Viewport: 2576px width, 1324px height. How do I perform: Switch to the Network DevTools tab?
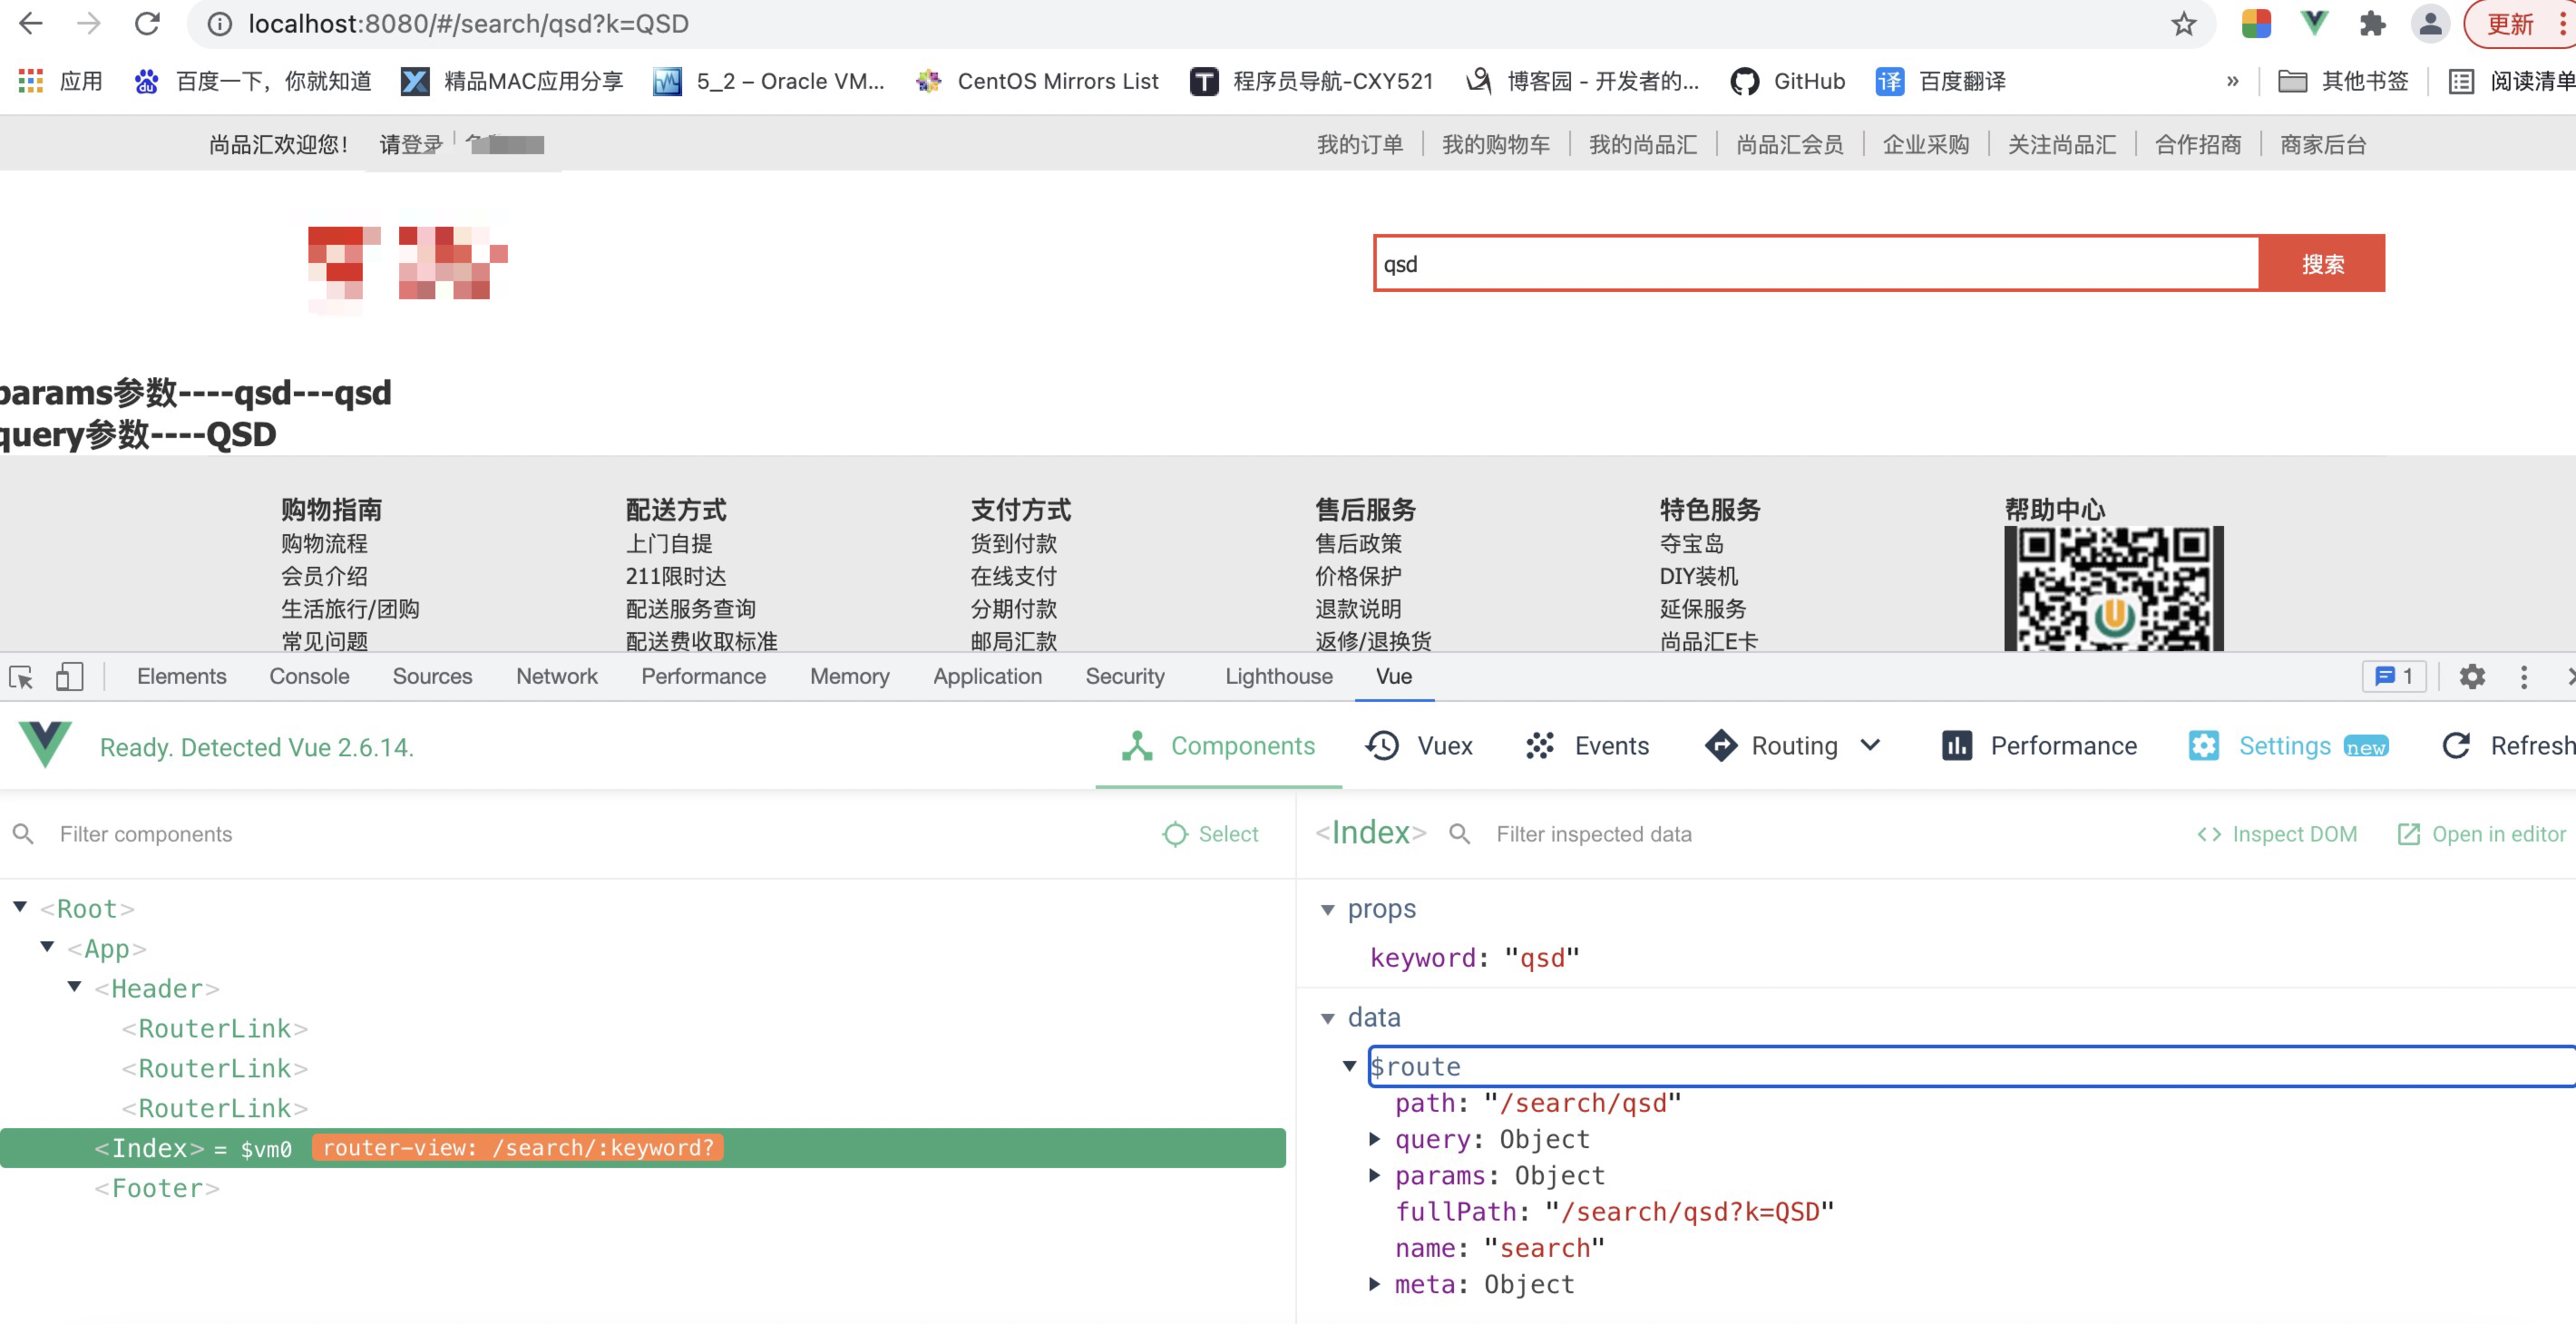pyautogui.click(x=556, y=677)
